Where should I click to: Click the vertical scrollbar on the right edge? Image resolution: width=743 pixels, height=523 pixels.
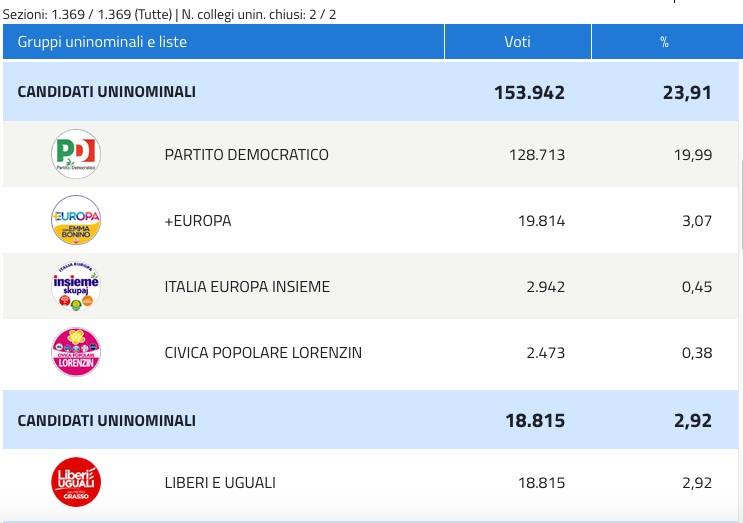[741, 205]
